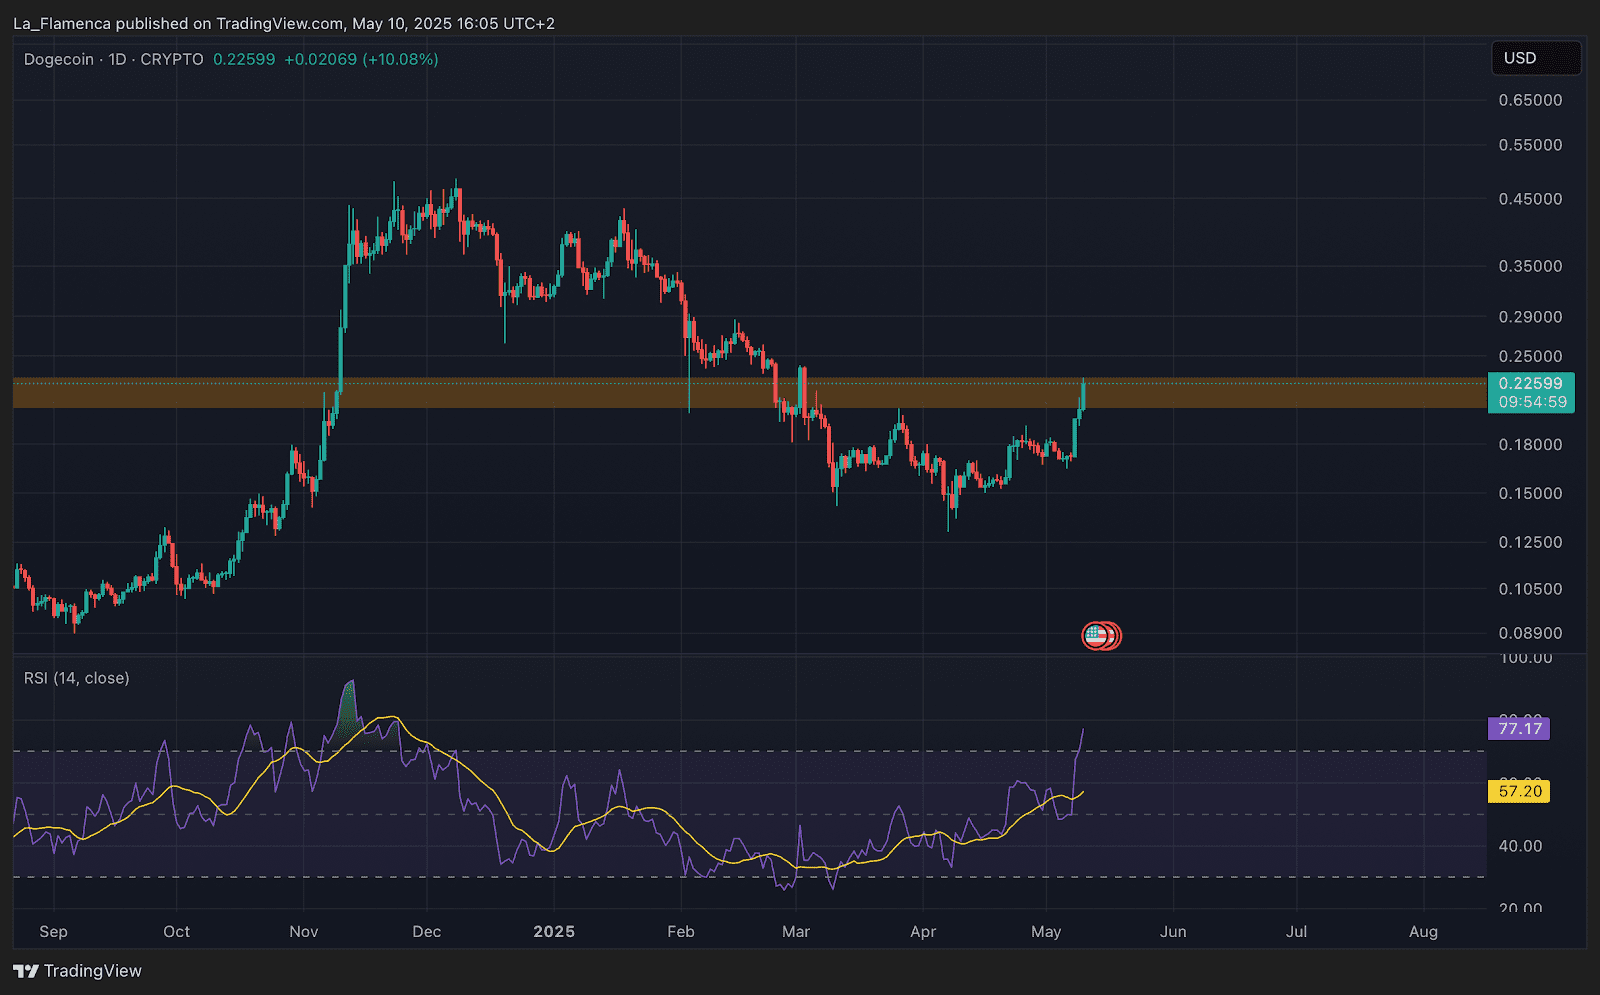Click the 0.55000 price axis label
1600x995 pixels.
tap(1530, 145)
